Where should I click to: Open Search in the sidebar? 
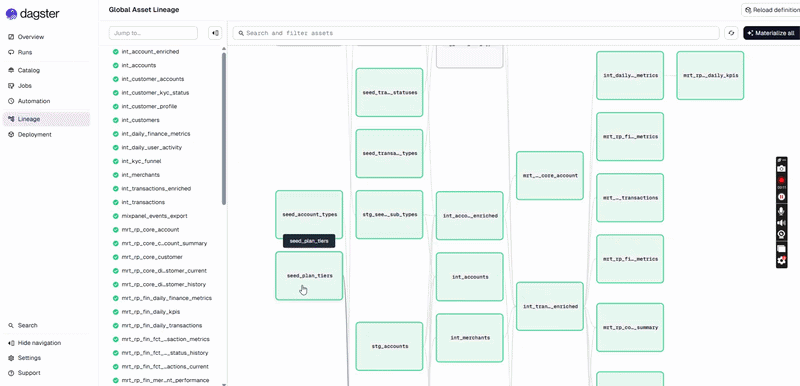coord(23,325)
